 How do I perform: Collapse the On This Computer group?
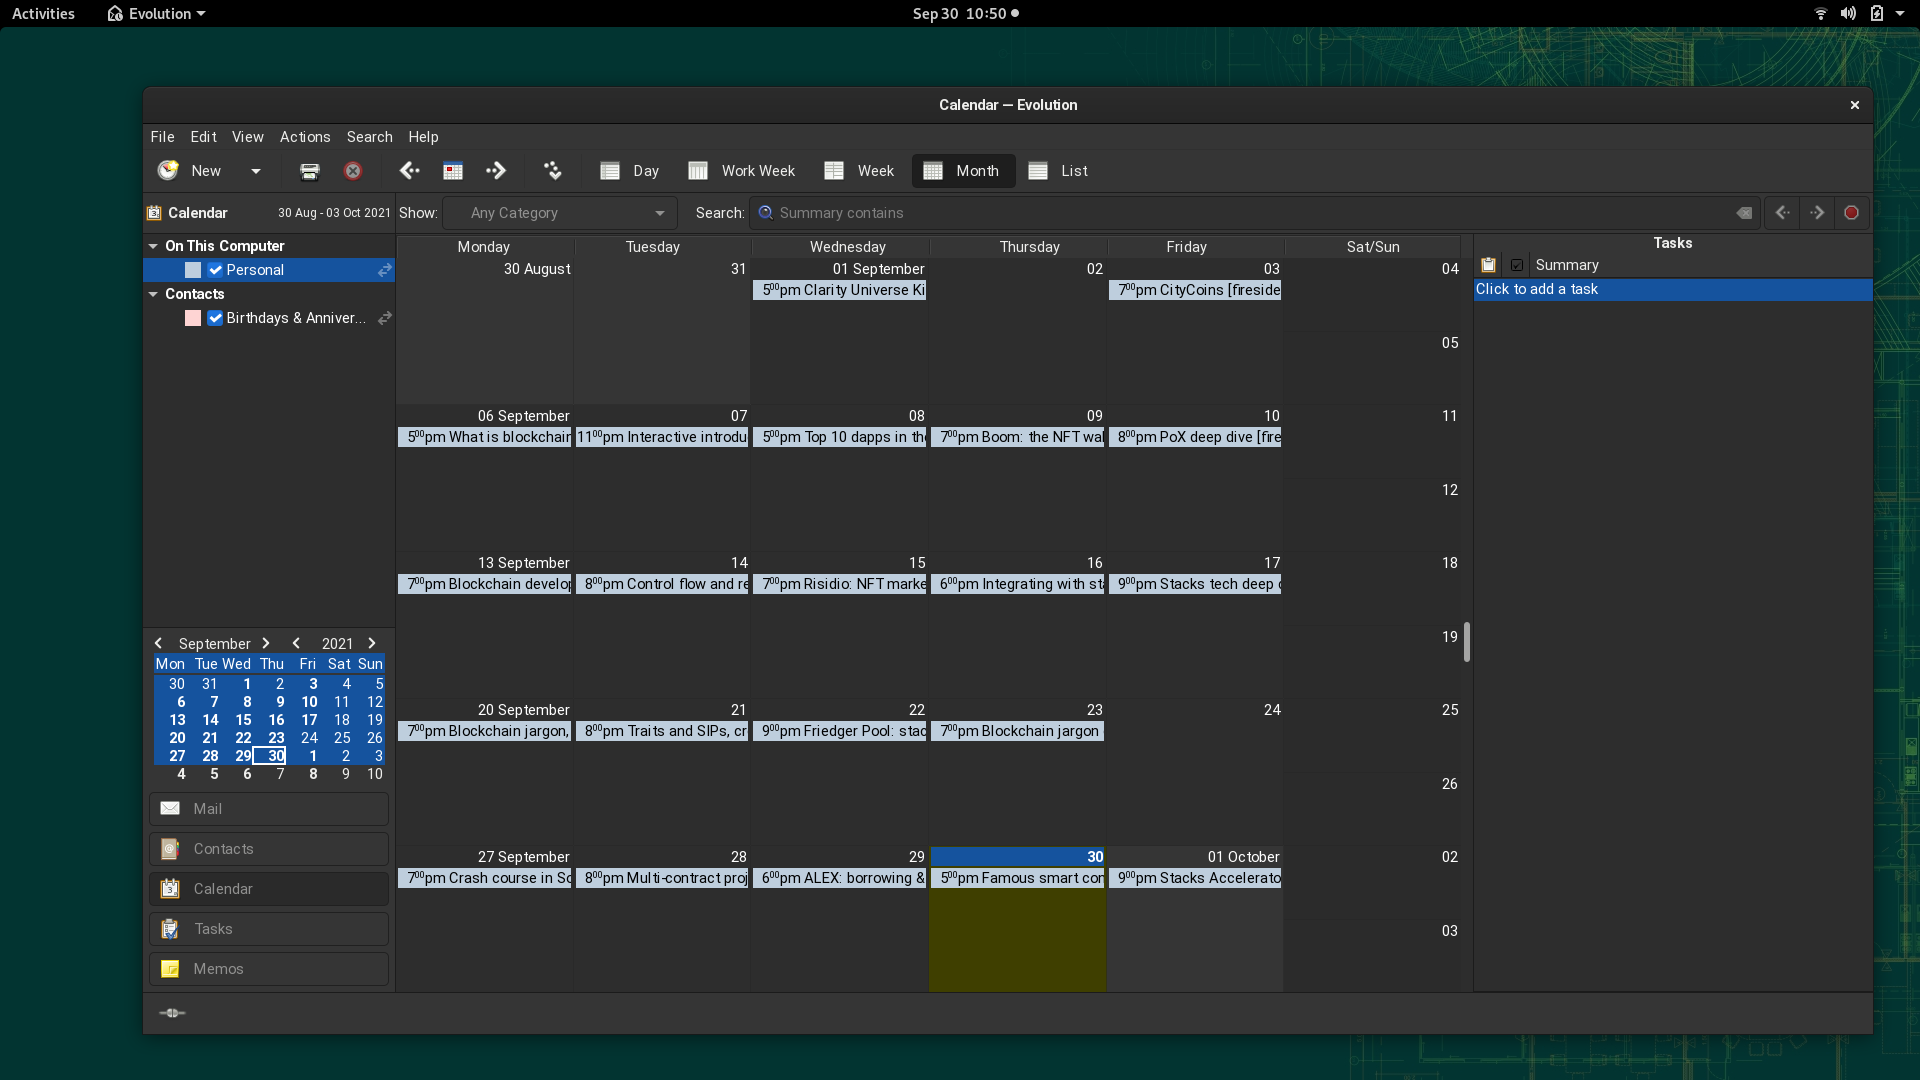[153, 246]
